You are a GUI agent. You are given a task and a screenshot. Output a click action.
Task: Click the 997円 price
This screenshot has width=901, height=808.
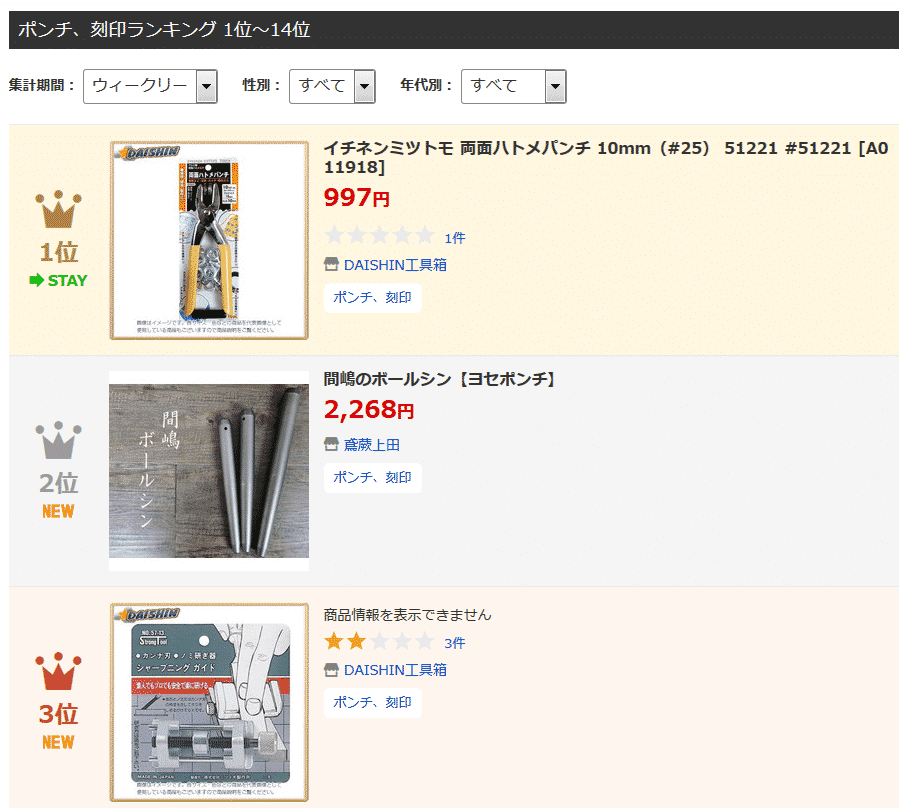(357, 198)
